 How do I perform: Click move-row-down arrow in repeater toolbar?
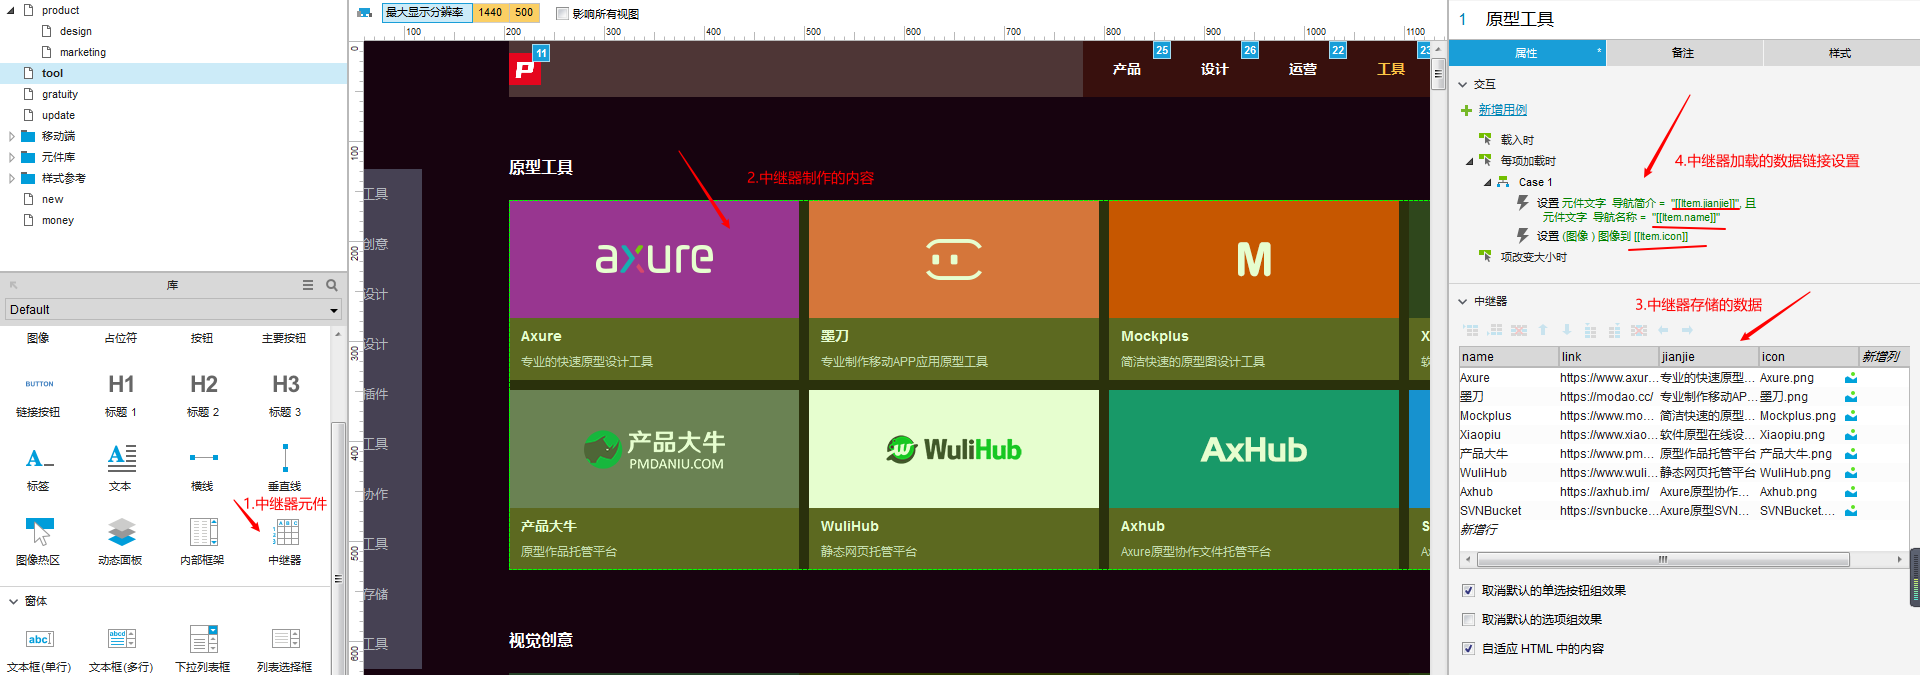tap(1567, 330)
